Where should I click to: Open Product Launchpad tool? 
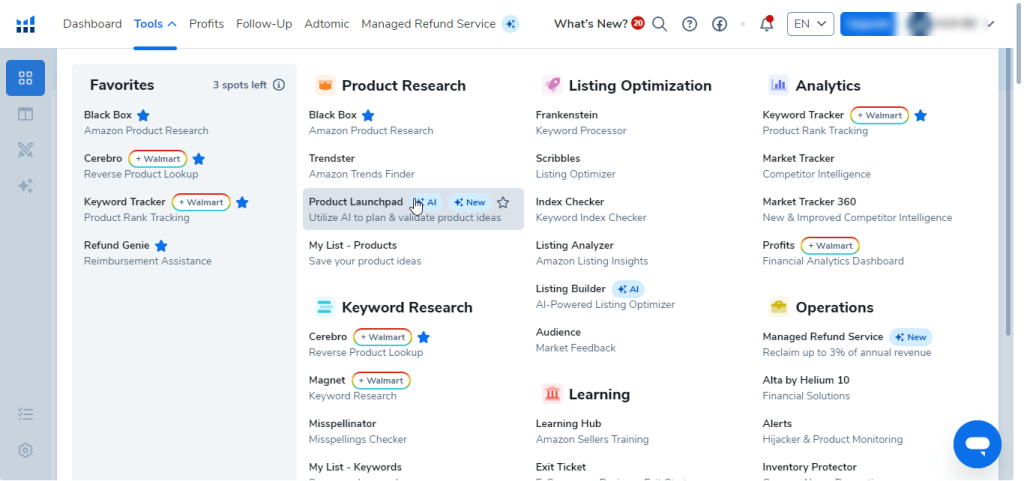(x=413, y=209)
